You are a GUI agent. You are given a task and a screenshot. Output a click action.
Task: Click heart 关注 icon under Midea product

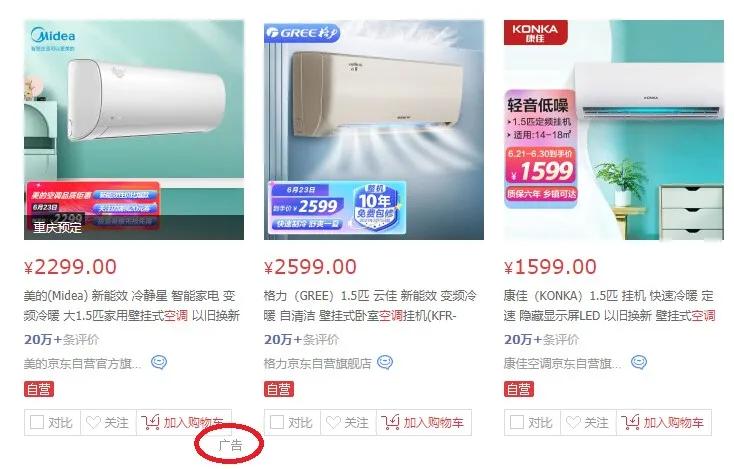(93, 423)
